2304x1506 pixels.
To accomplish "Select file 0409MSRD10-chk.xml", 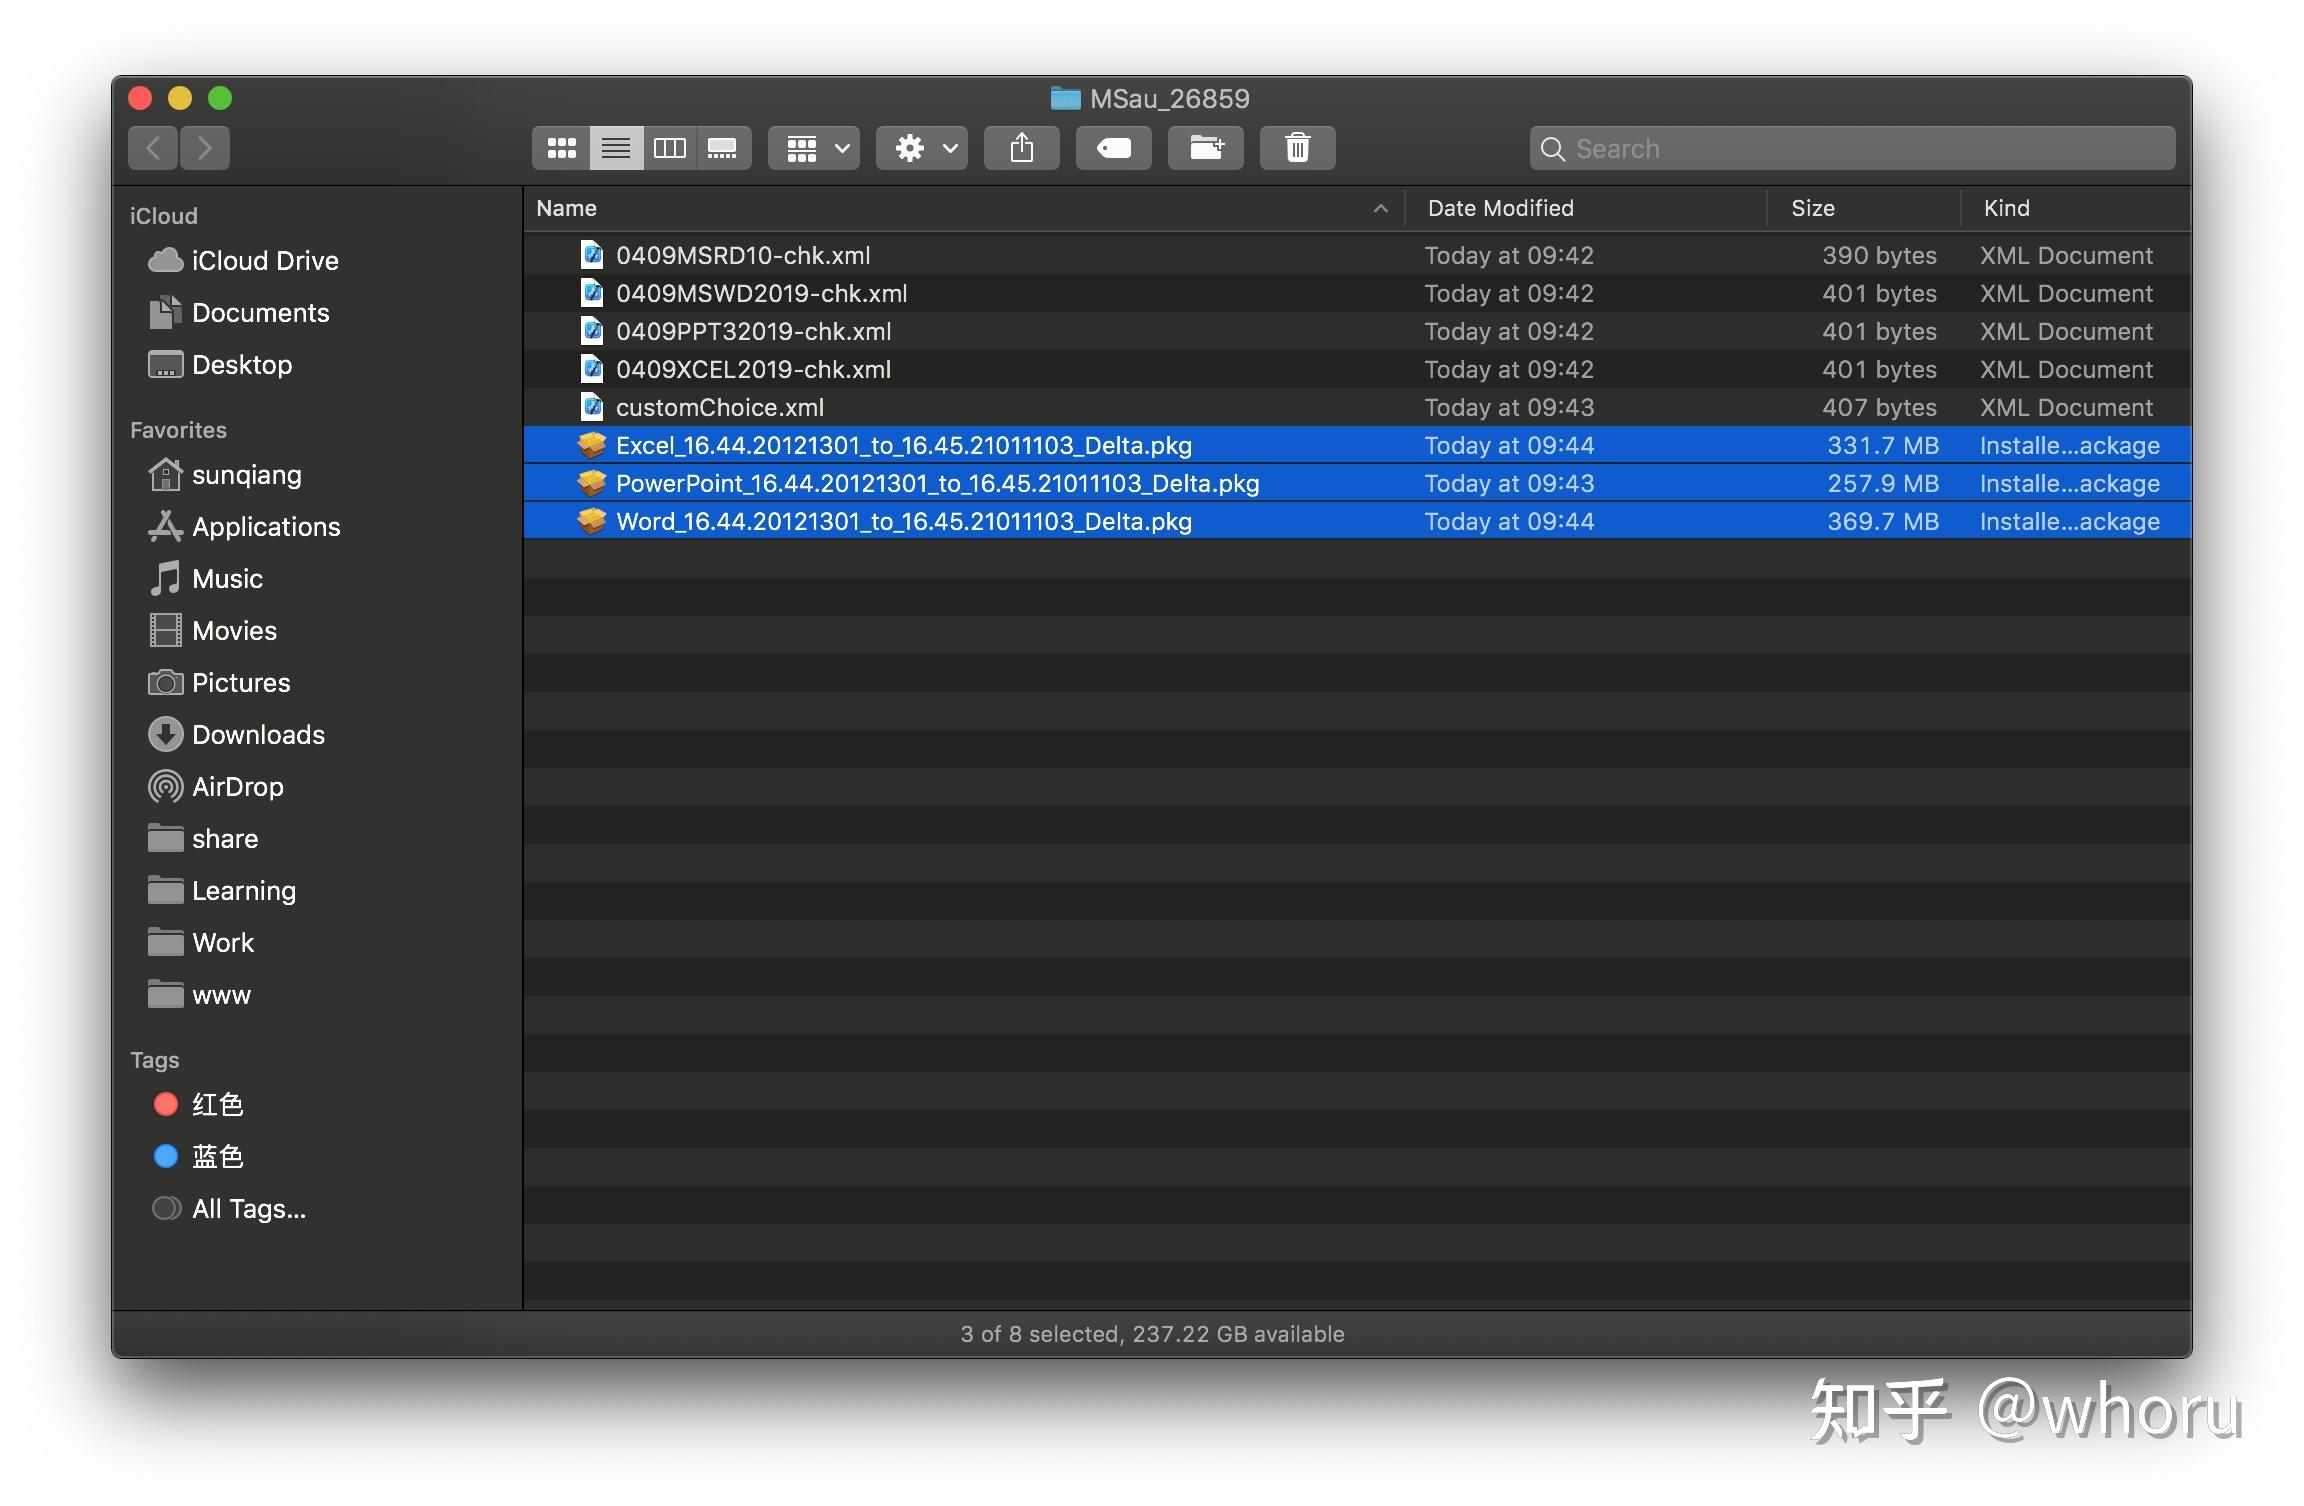I will [1357, 255].
